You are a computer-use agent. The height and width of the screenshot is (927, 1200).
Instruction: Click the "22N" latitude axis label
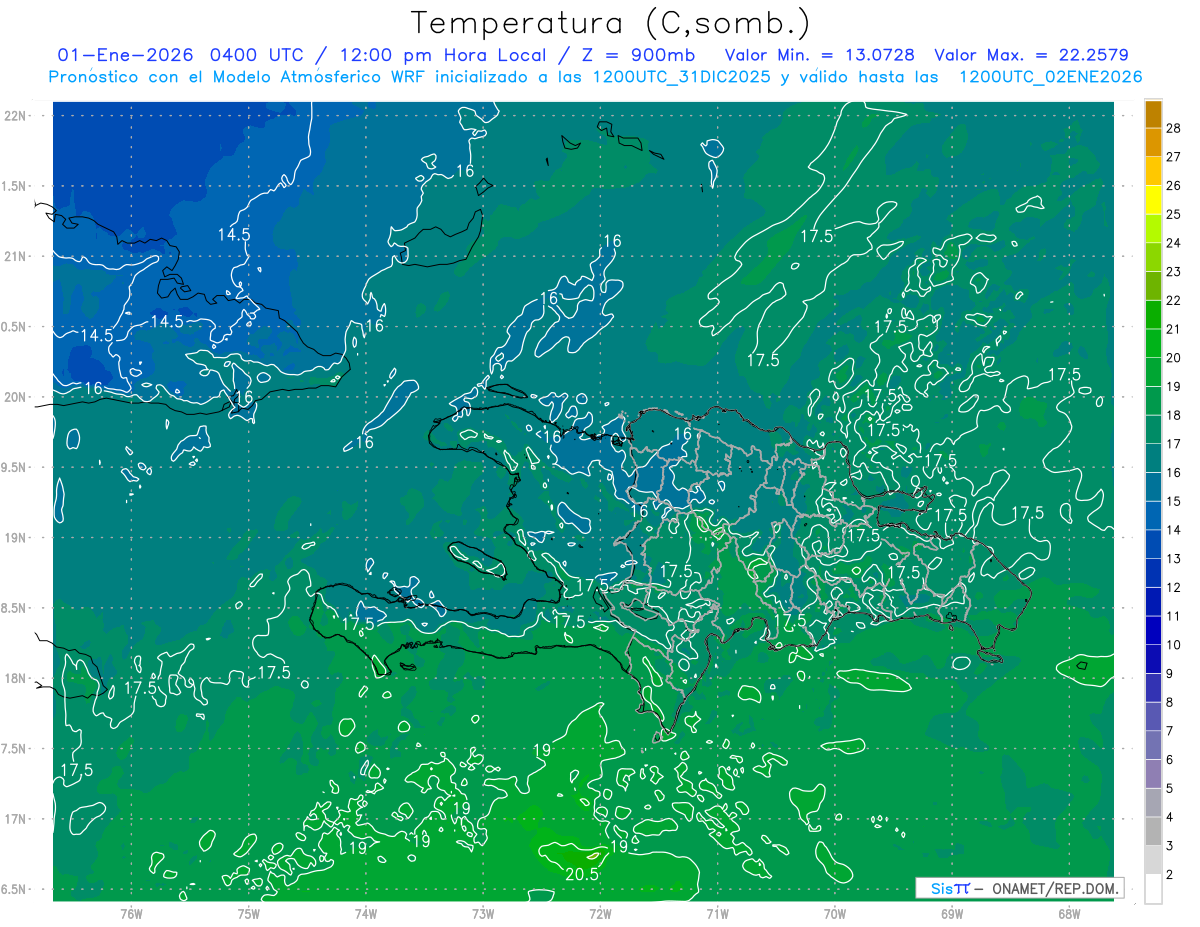(15, 115)
